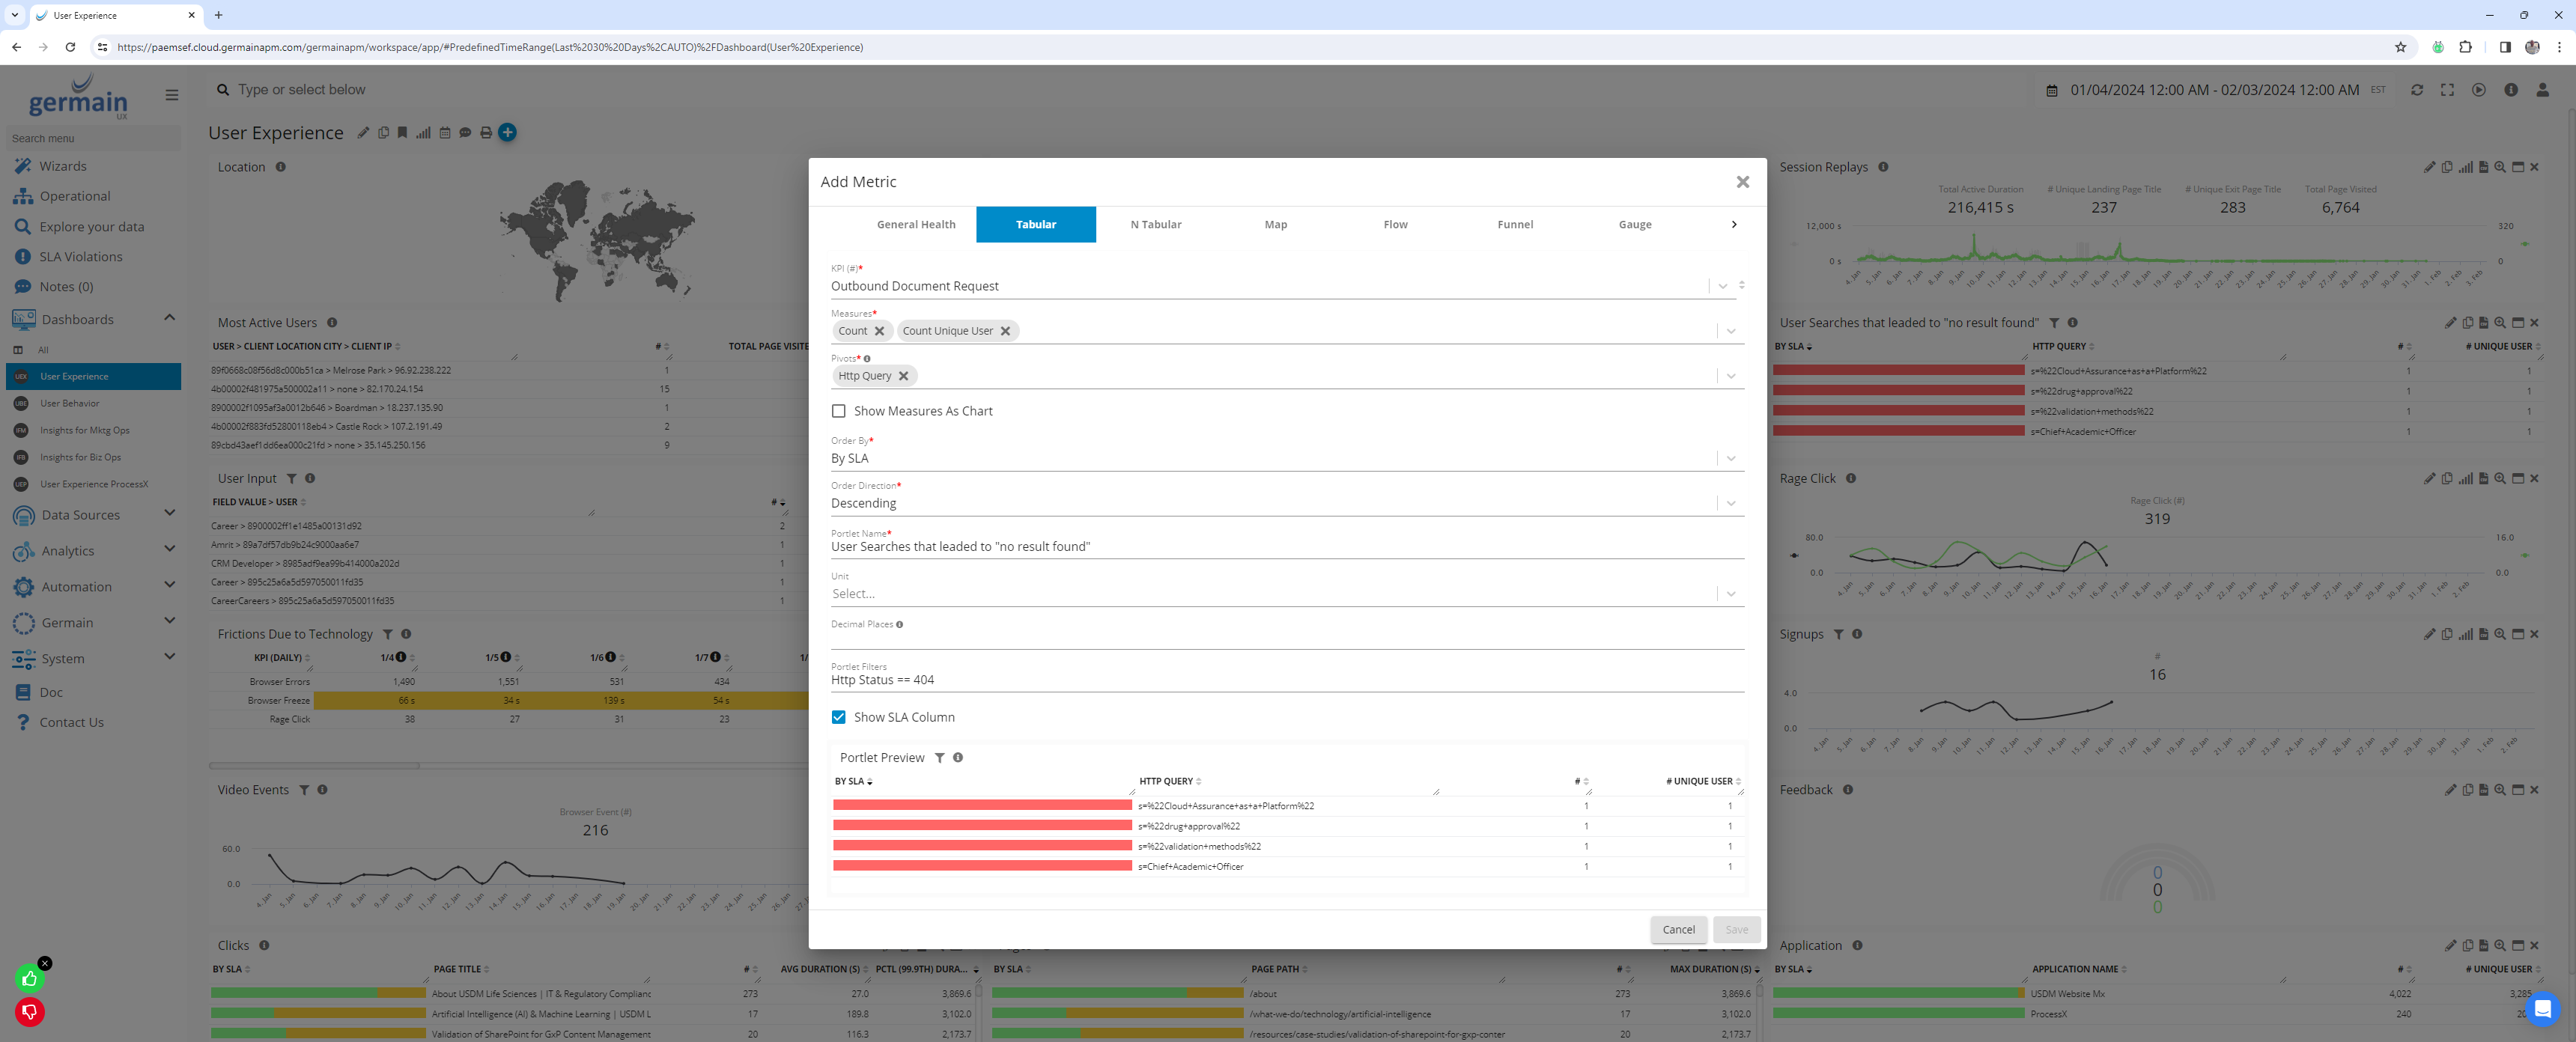Click the thumbs-up feedback icon
The width and height of the screenshot is (2576, 1042).
[30, 979]
